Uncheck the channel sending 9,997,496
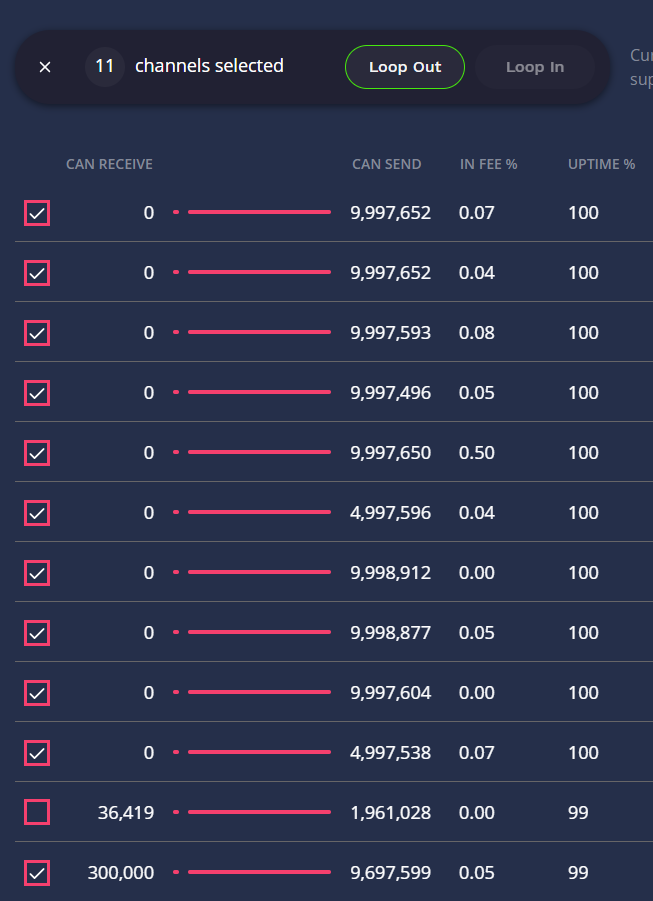The width and height of the screenshot is (653, 901). click(x=37, y=392)
